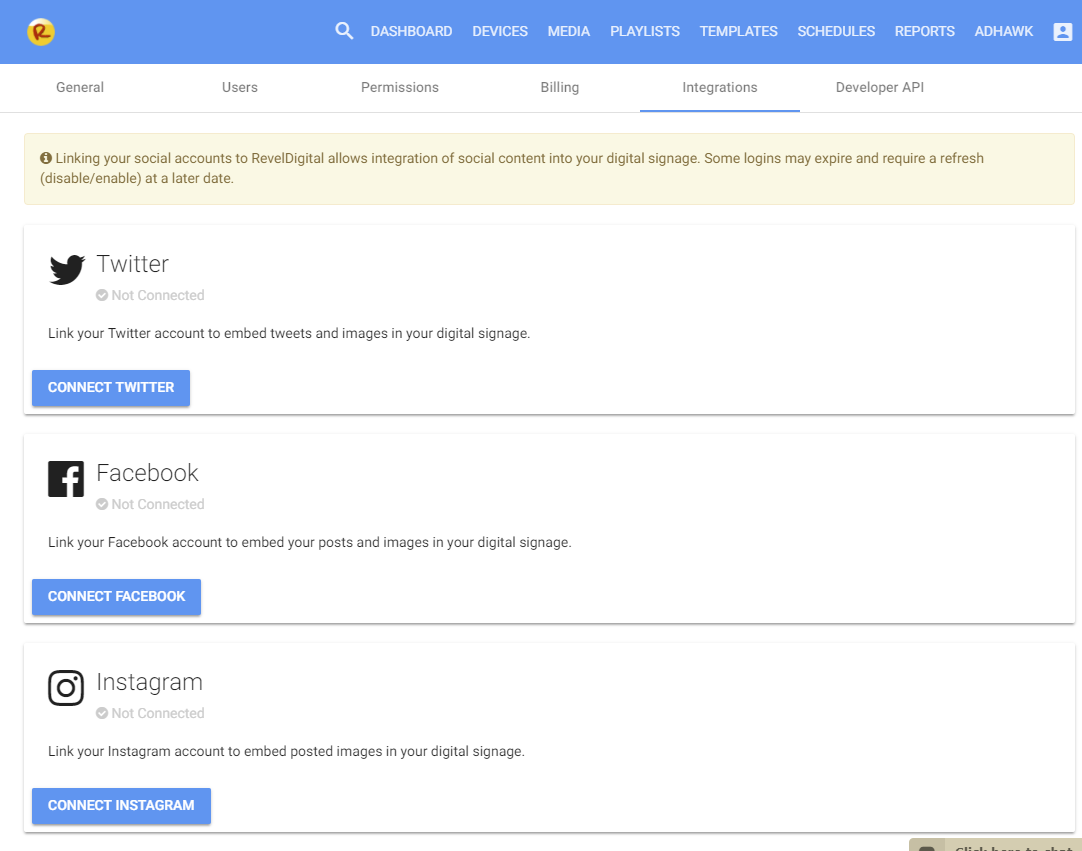The height and width of the screenshot is (851, 1082).
Task: Click the Connect Twitter button
Action: click(111, 388)
